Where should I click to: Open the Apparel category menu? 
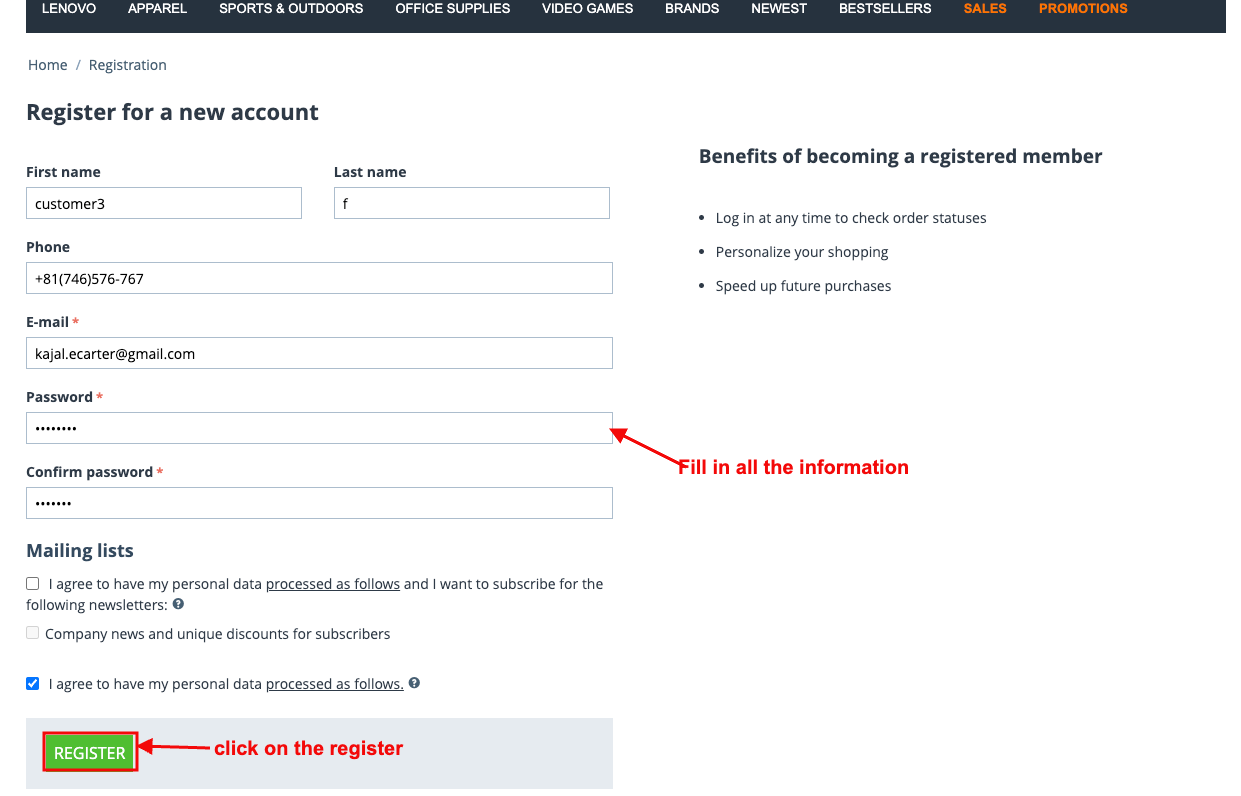point(158,8)
